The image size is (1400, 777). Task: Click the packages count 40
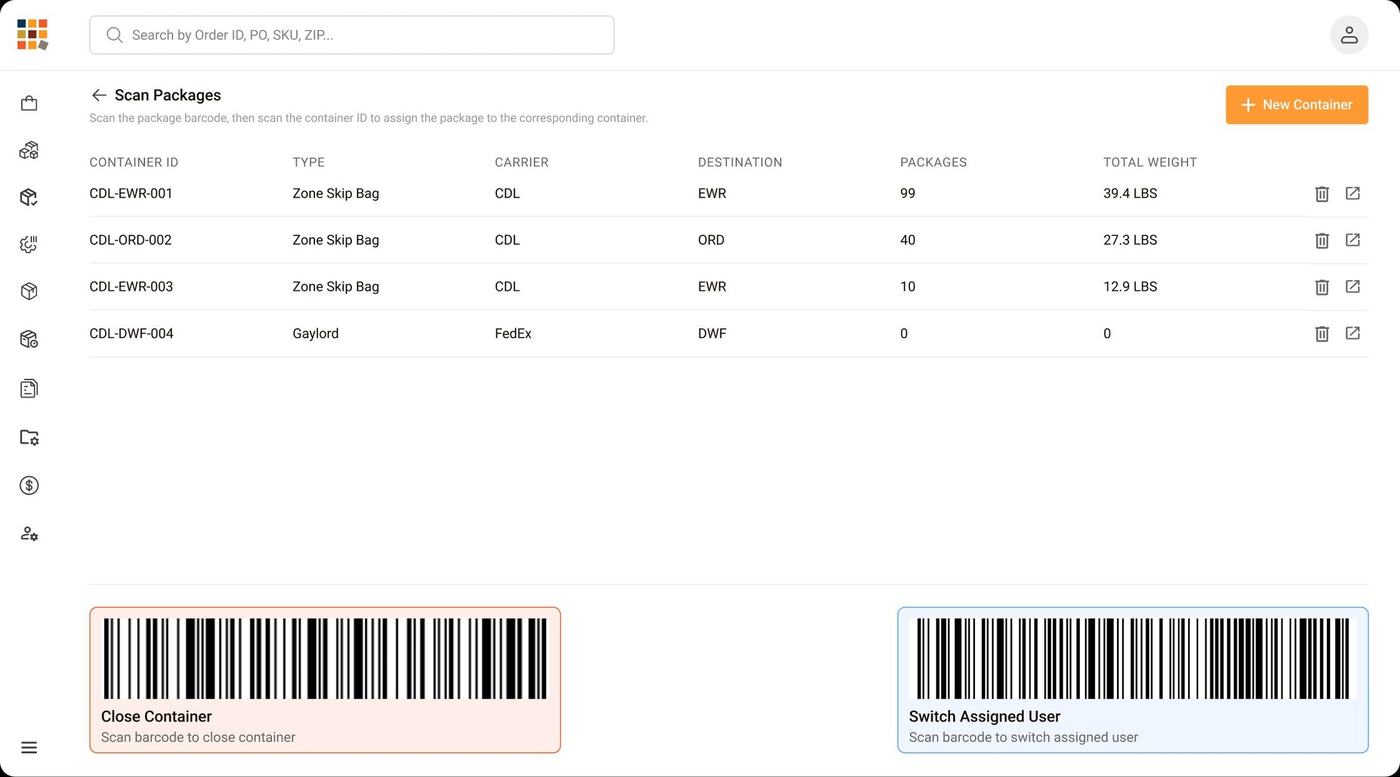point(908,240)
